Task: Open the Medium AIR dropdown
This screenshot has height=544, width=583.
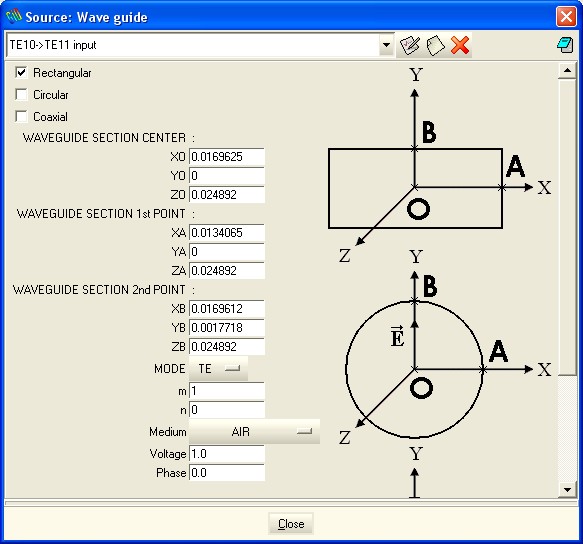Action: point(254,432)
